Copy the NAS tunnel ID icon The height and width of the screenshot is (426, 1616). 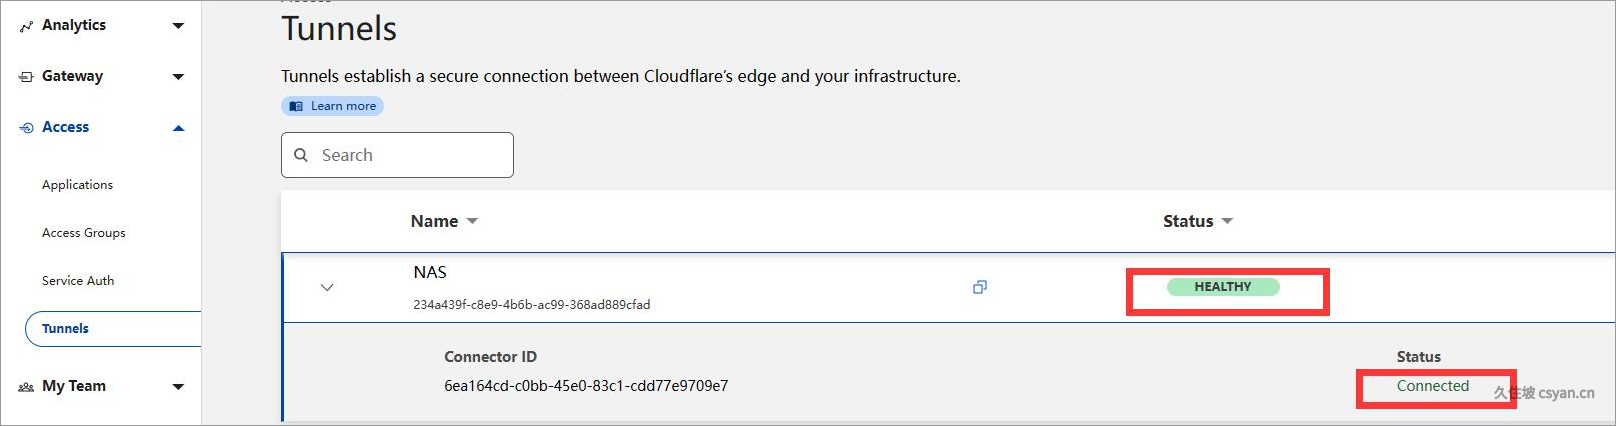pyautogui.click(x=980, y=287)
